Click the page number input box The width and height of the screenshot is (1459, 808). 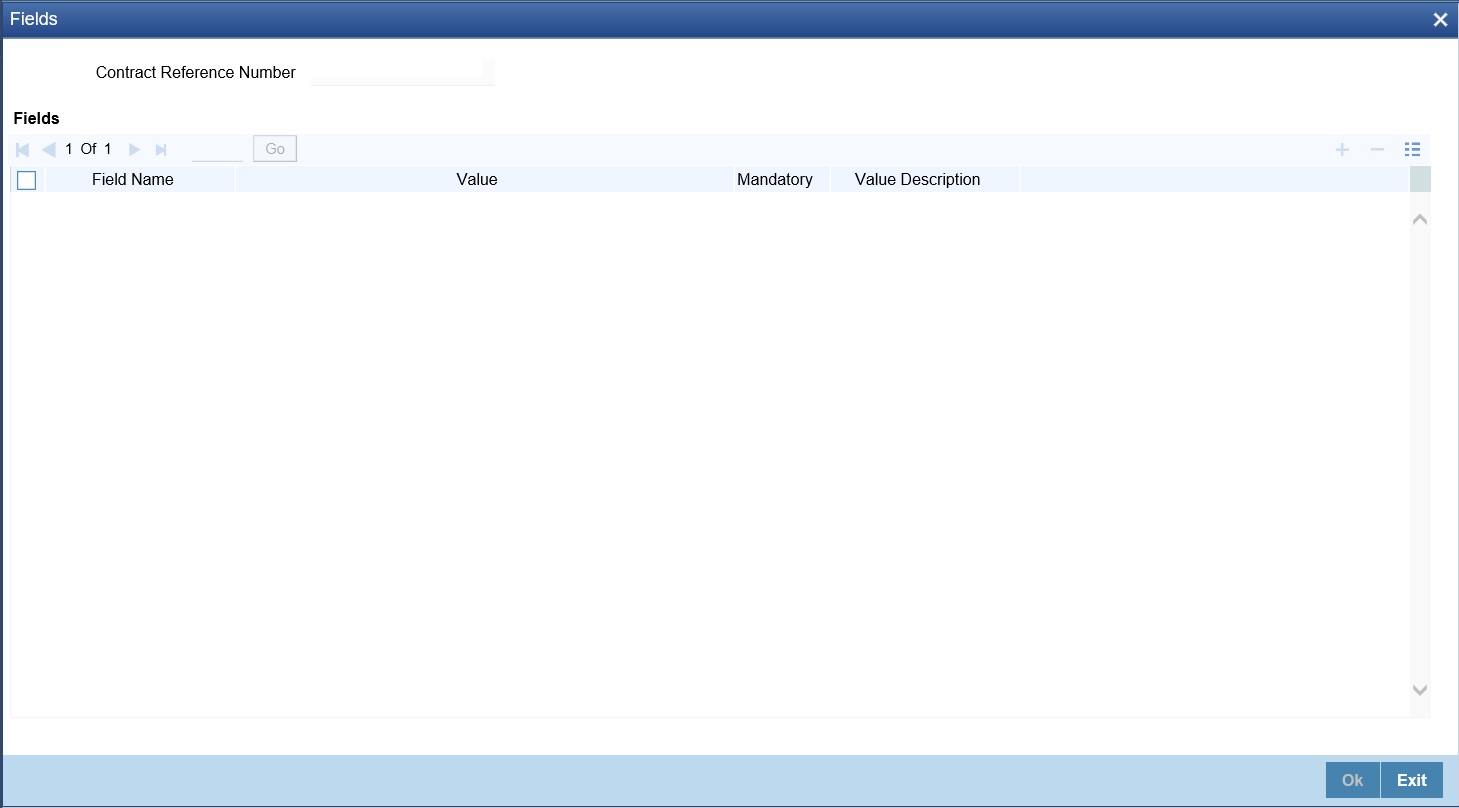pyautogui.click(x=217, y=149)
